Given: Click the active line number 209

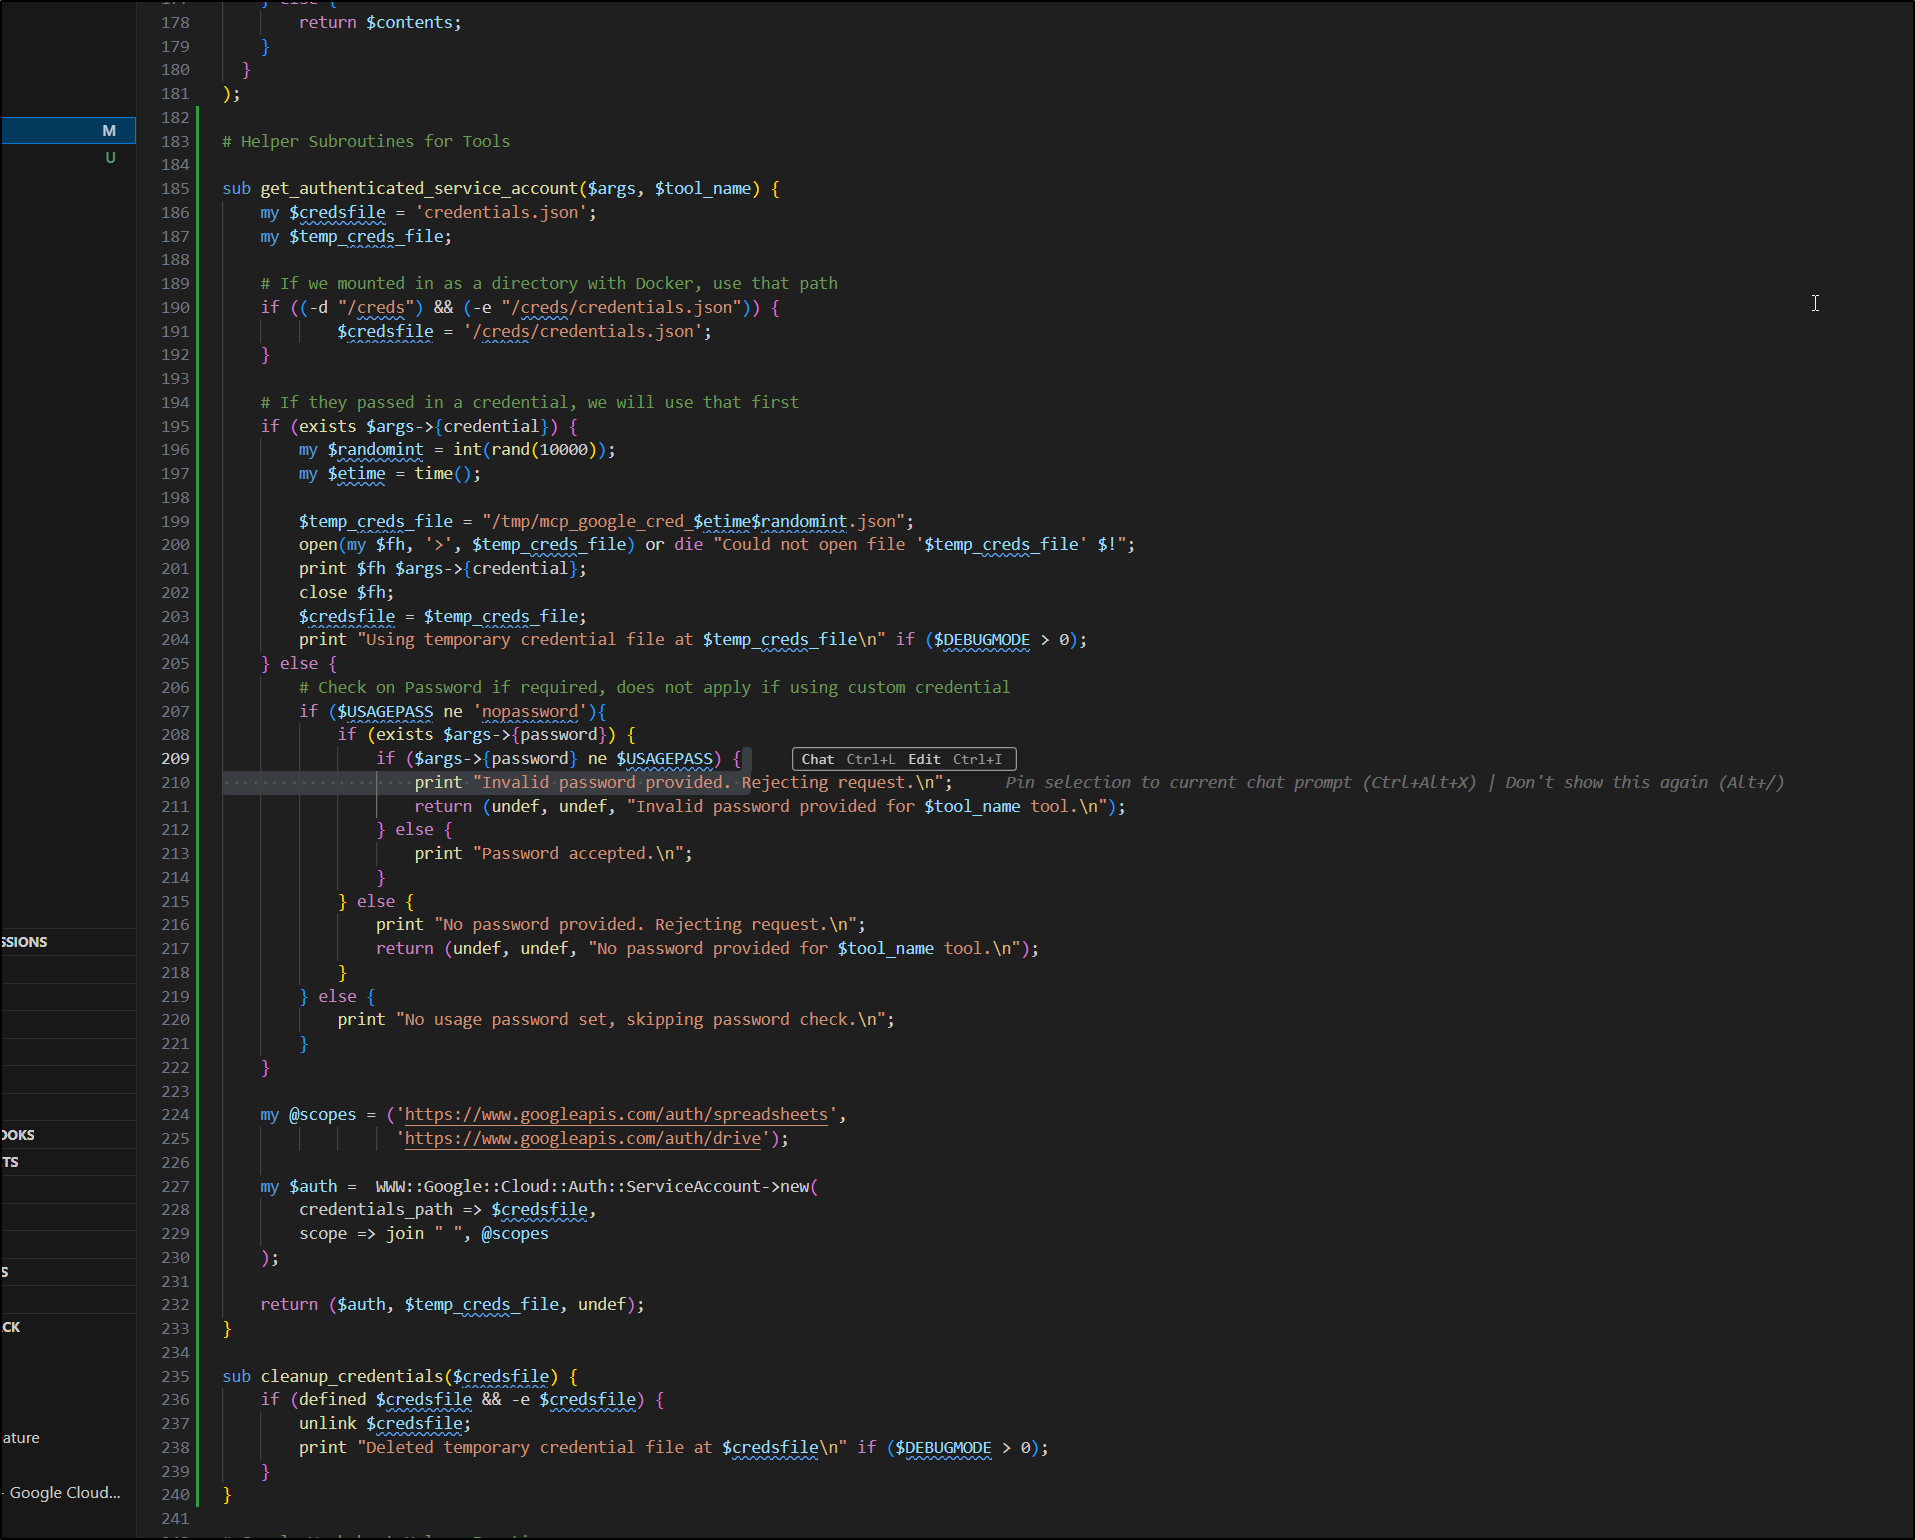Looking at the screenshot, I should click(175, 758).
